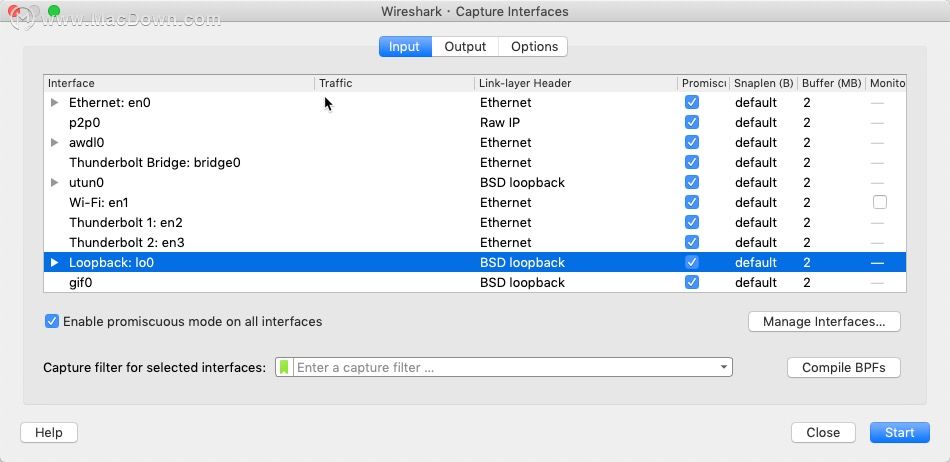The width and height of the screenshot is (950, 462).
Task: Start capturing with the Start button
Action: 899,432
